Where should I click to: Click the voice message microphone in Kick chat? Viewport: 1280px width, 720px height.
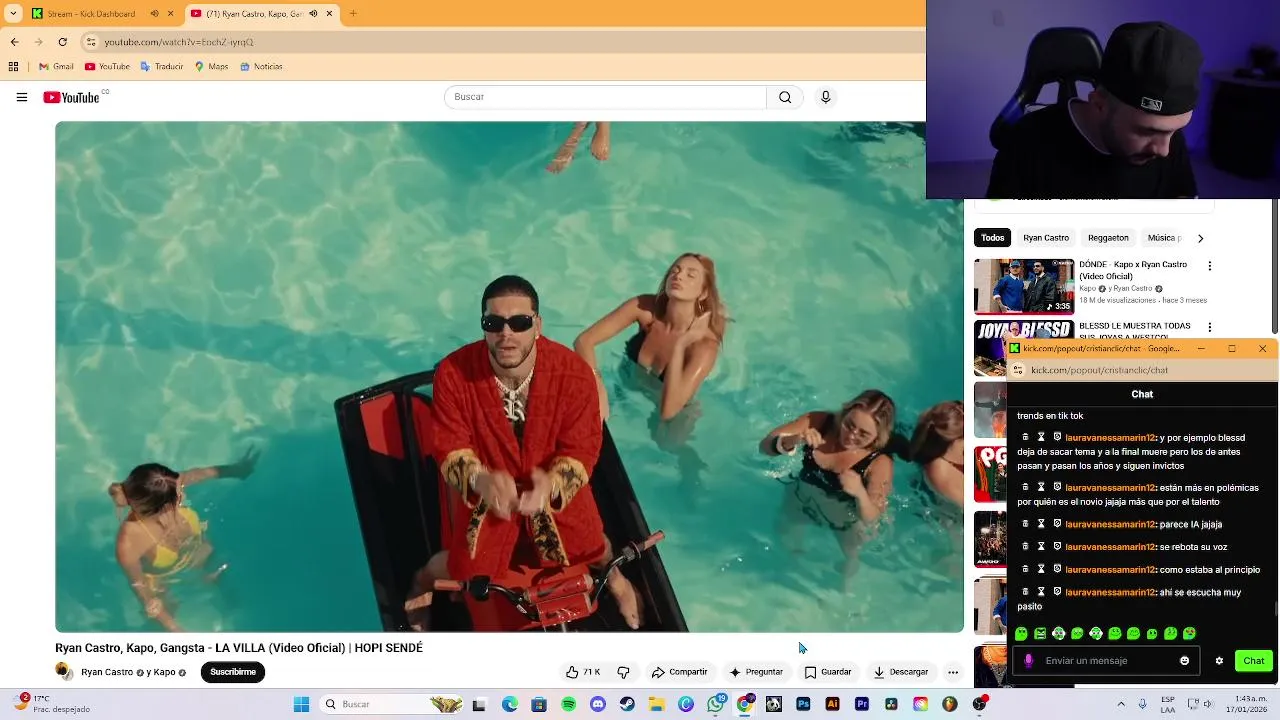[1028, 661]
